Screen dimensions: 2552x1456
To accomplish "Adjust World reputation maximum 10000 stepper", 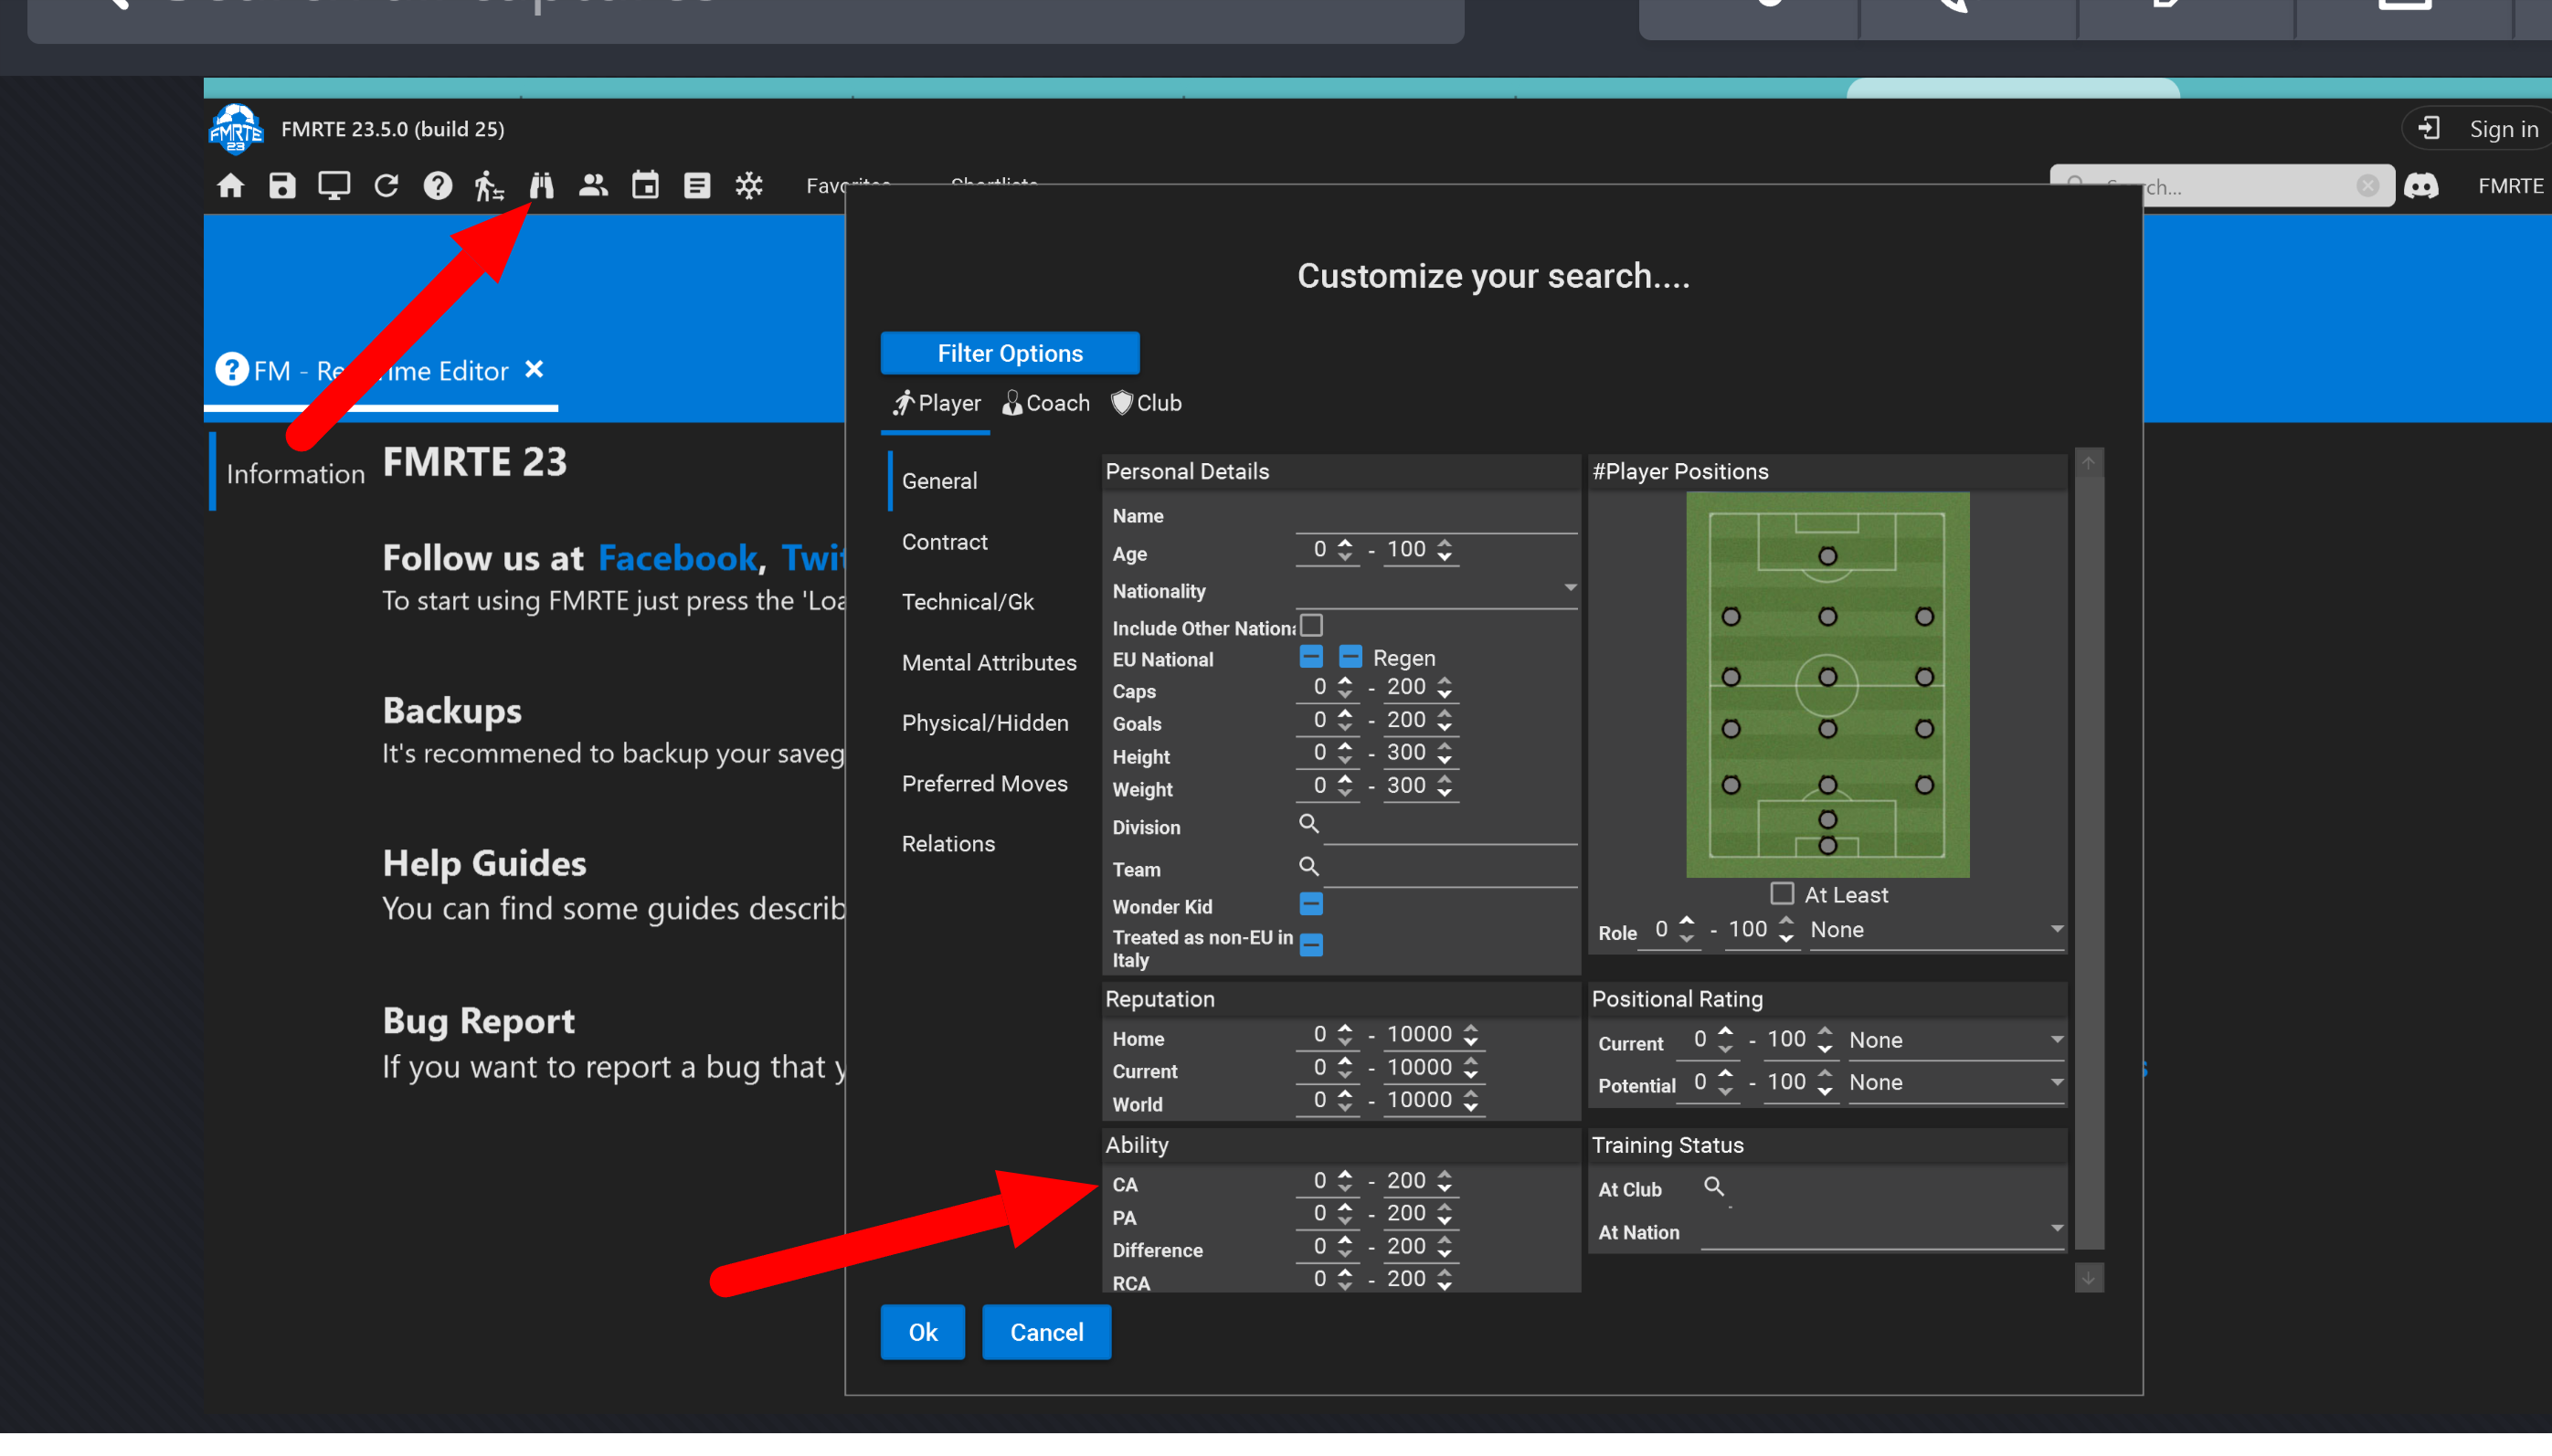I will click(1470, 1100).
